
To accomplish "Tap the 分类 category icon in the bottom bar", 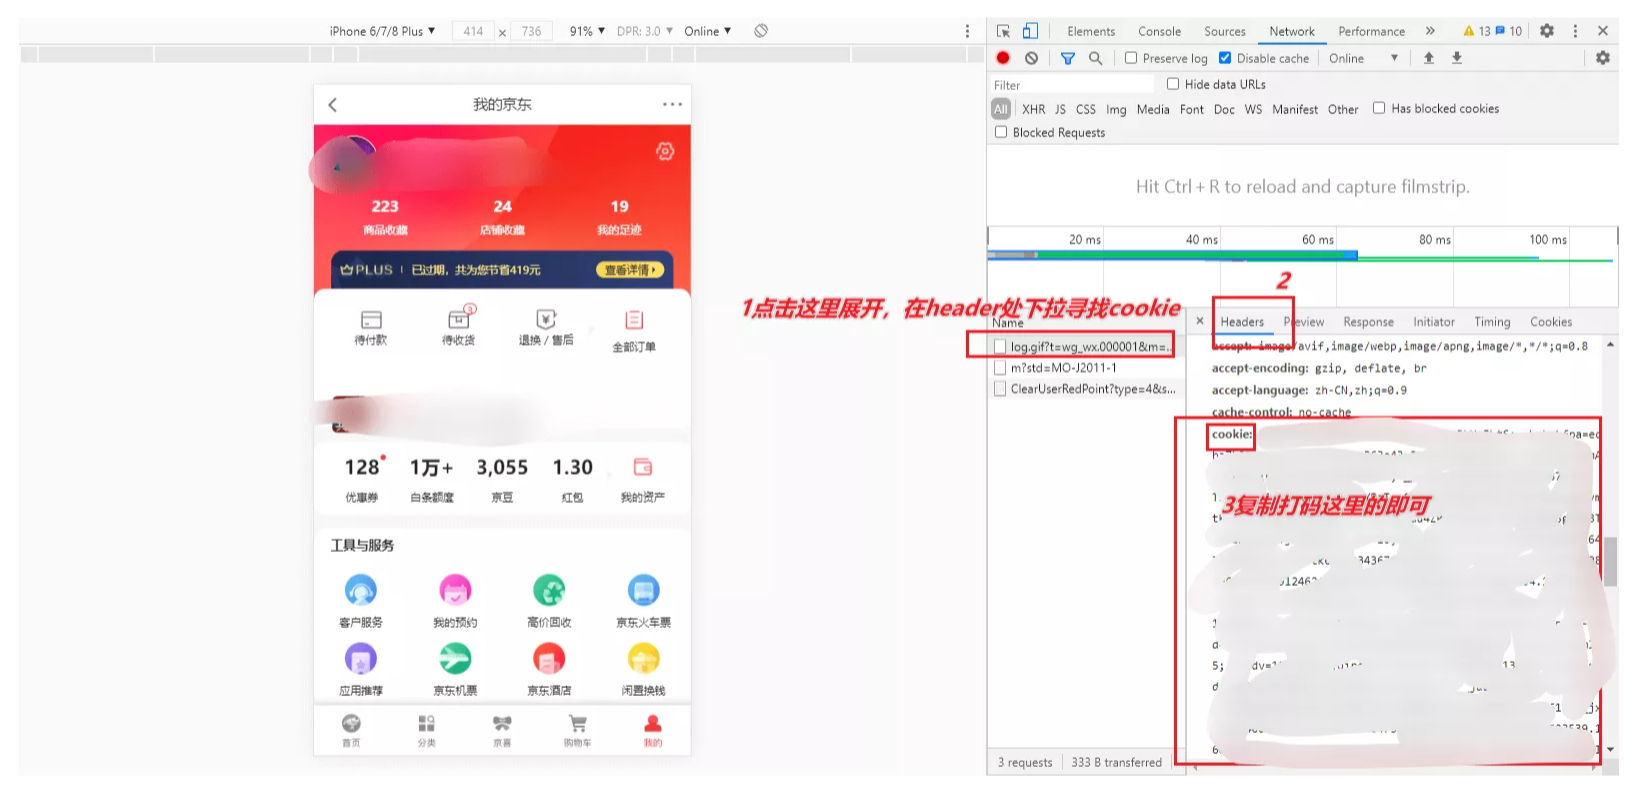I will pos(426,724).
